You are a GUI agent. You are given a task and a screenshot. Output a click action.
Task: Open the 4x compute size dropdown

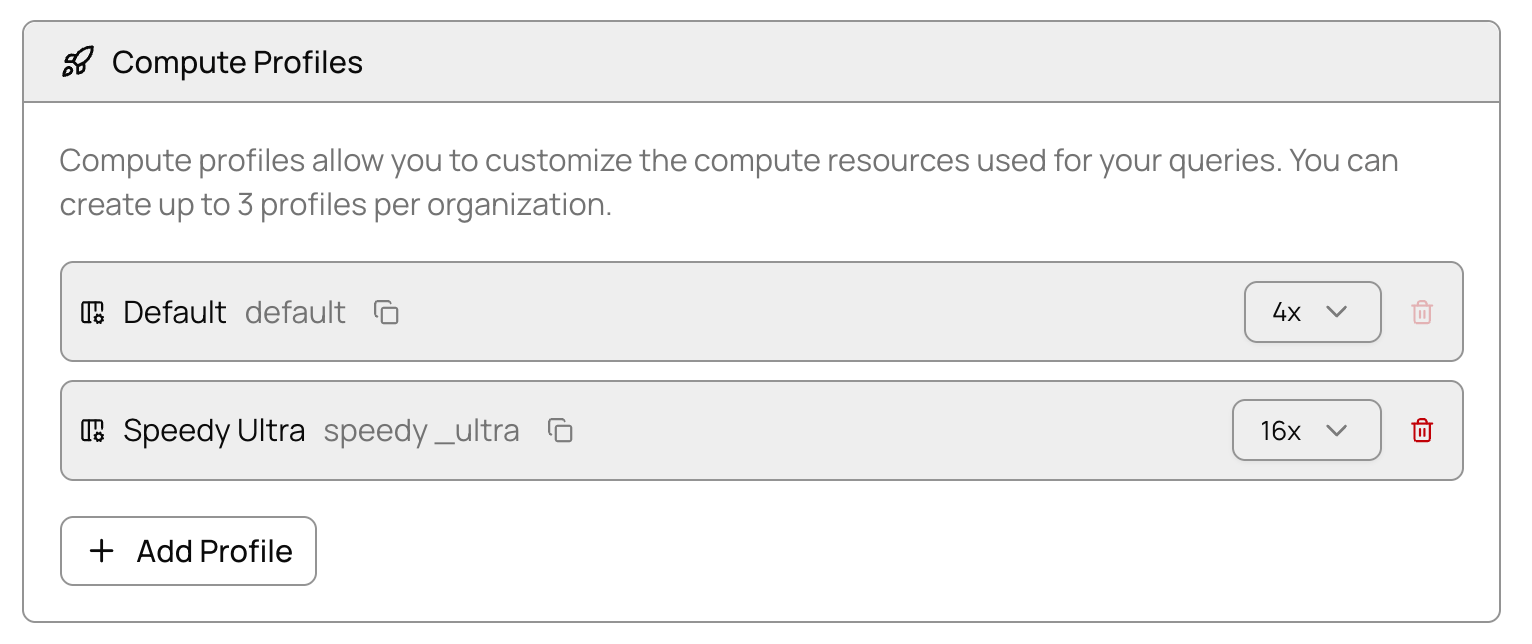coord(1311,312)
